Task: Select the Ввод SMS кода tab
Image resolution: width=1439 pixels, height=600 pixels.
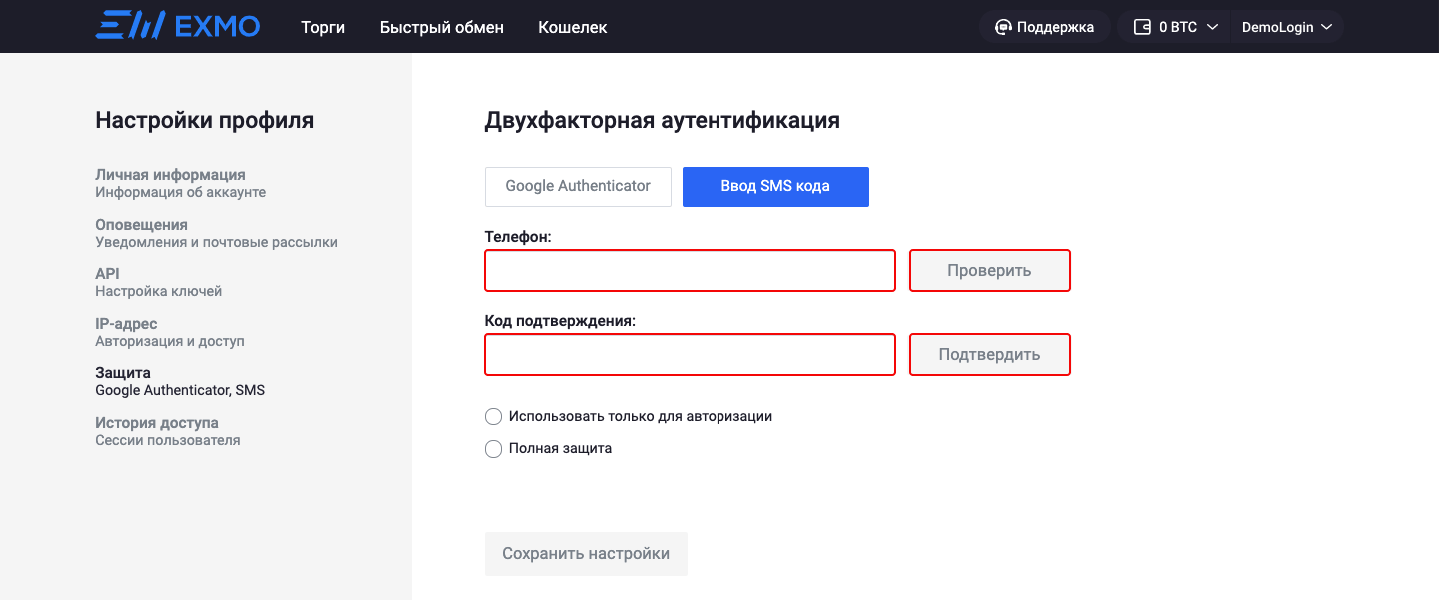Action: coord(775,186)
